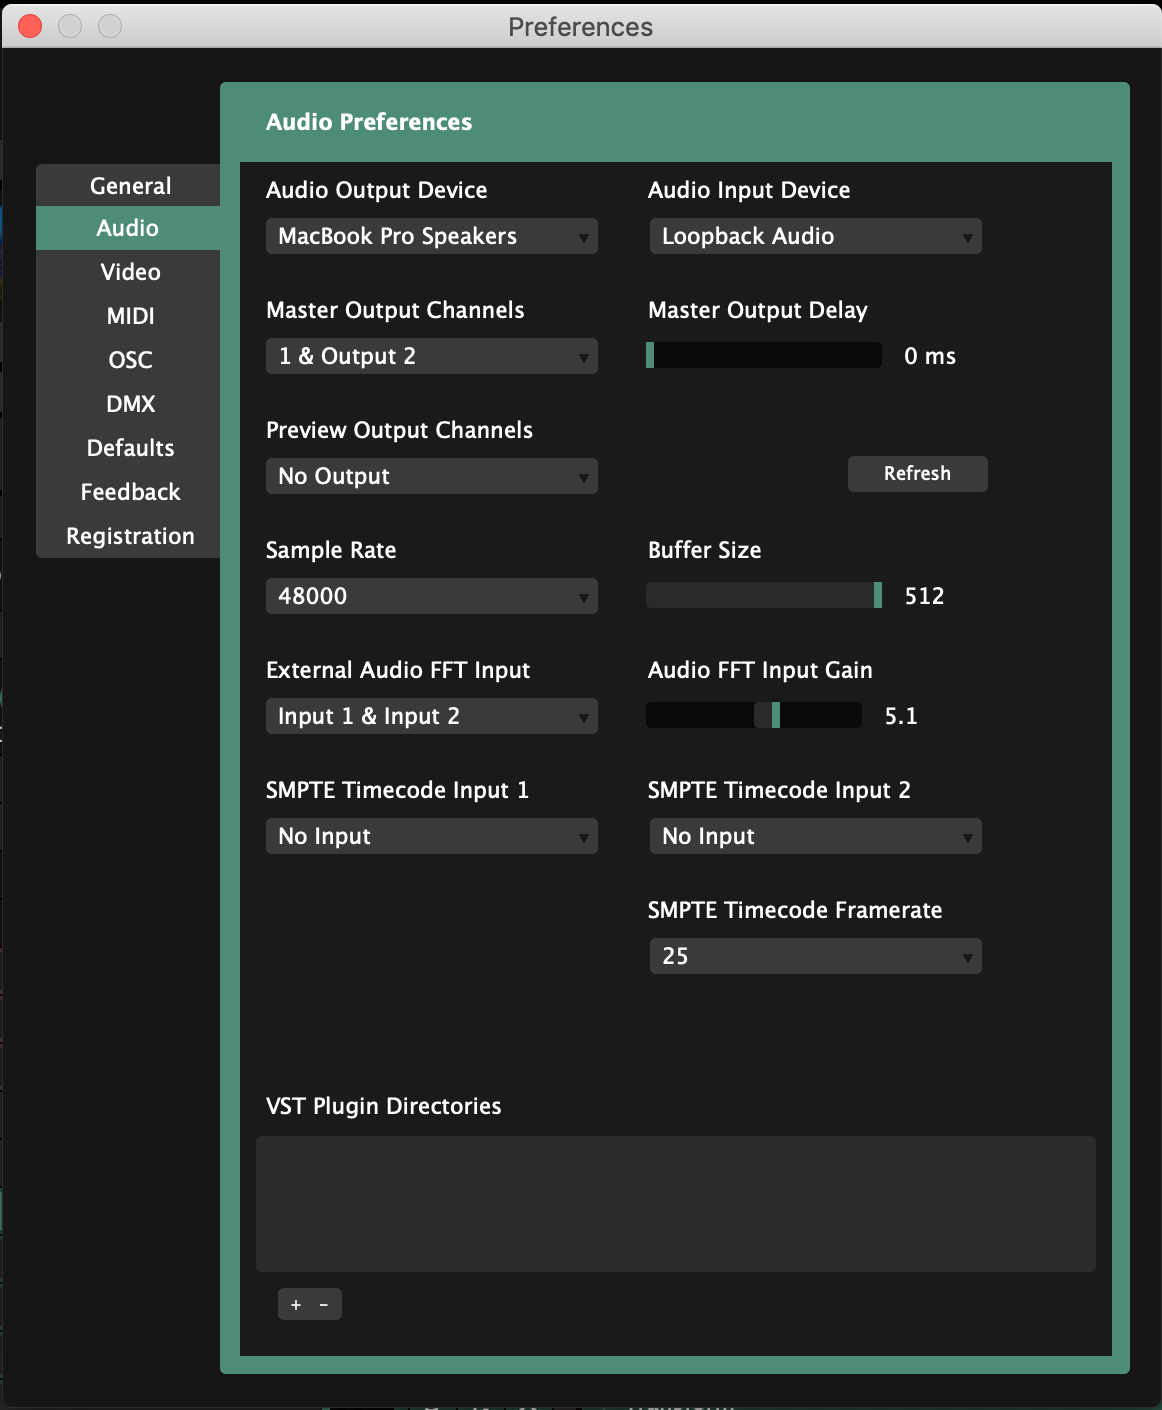This screenshot has width=1162, height=1410.
Task: Click the minus icon under VST Plugin Directories
Action: click(x=324, y=1305)
